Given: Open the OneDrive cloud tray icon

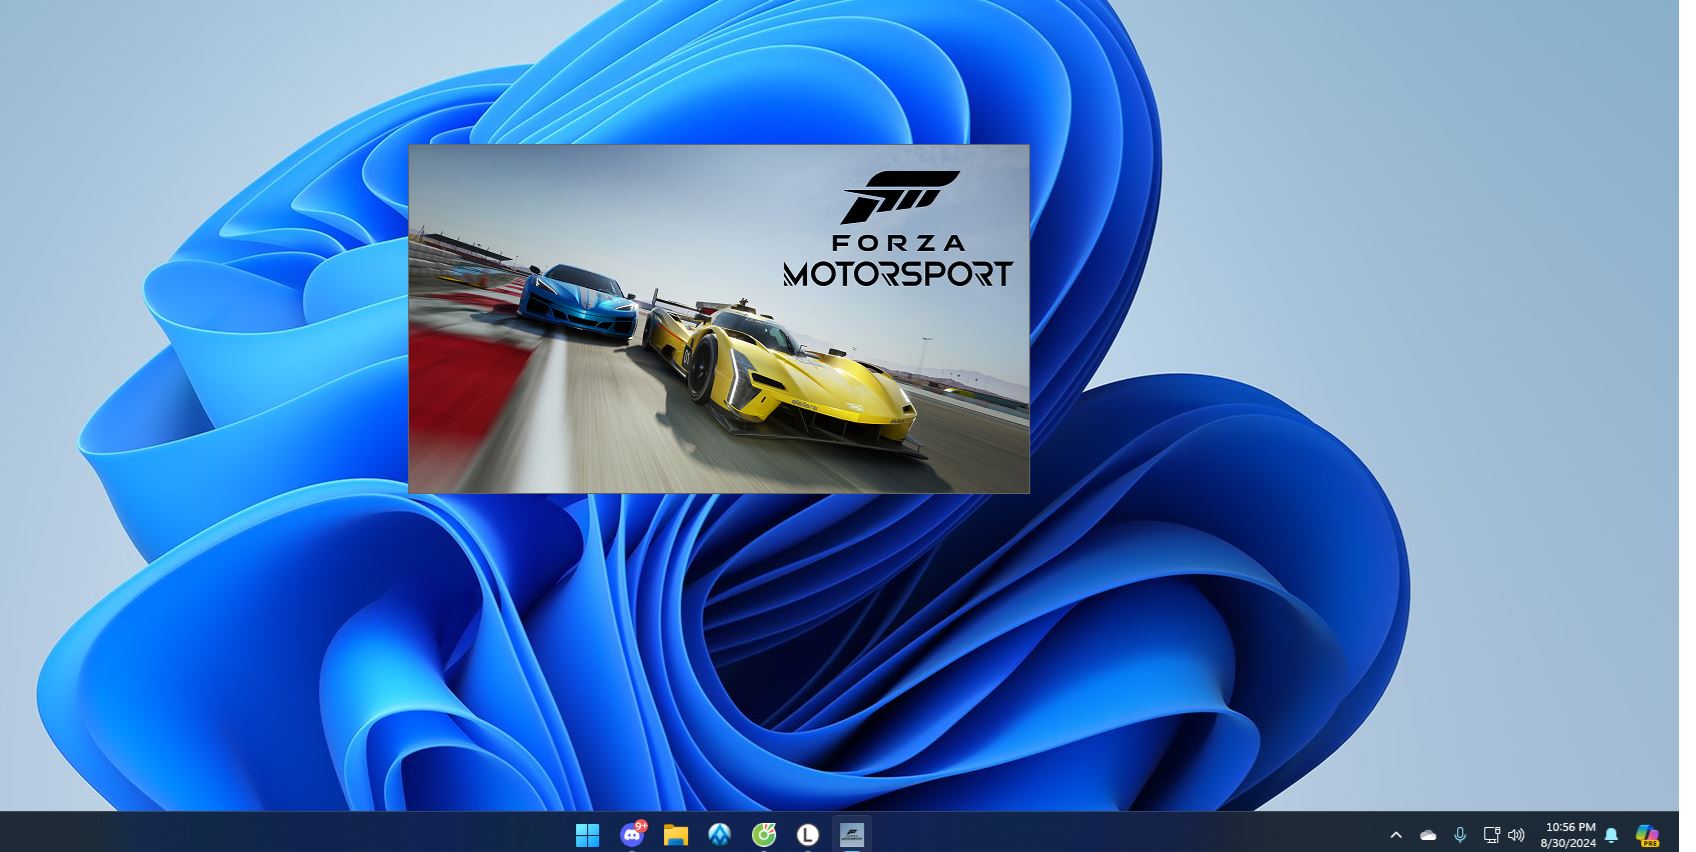Looking at the screenshot, I should click(1428, 835).
